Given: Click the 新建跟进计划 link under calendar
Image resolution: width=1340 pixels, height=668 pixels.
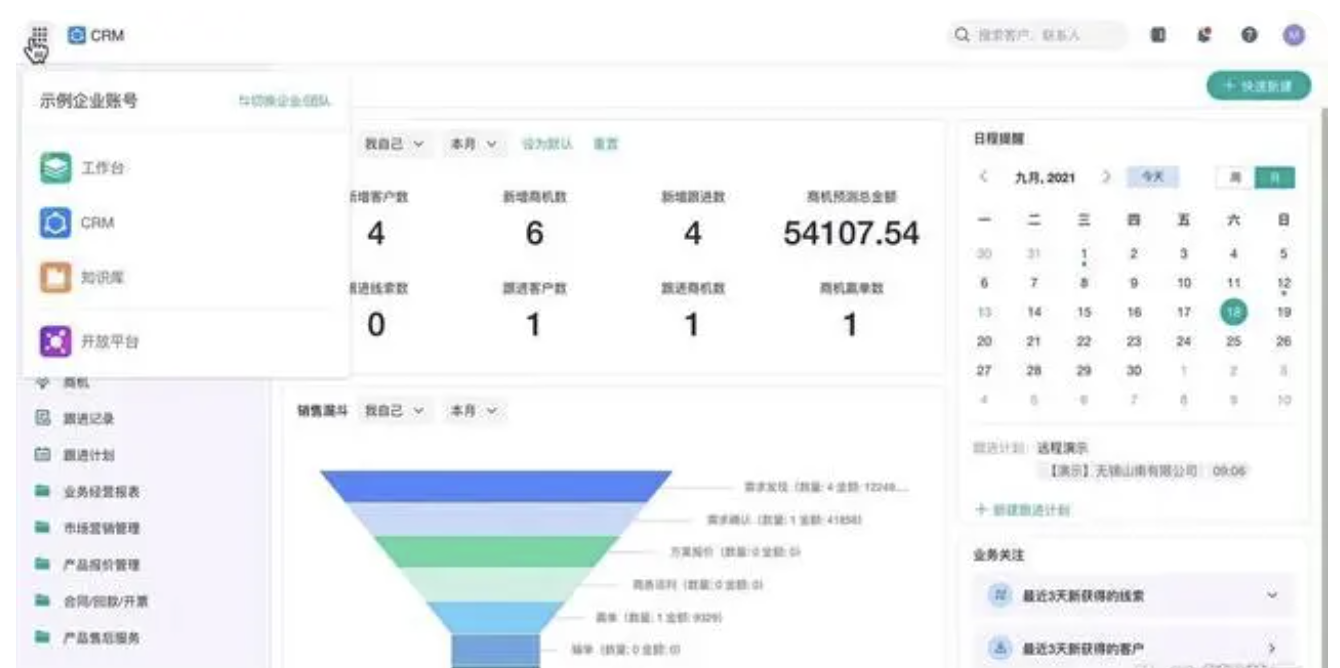Looking at the screenshot, I should (x=1021, y=510).
